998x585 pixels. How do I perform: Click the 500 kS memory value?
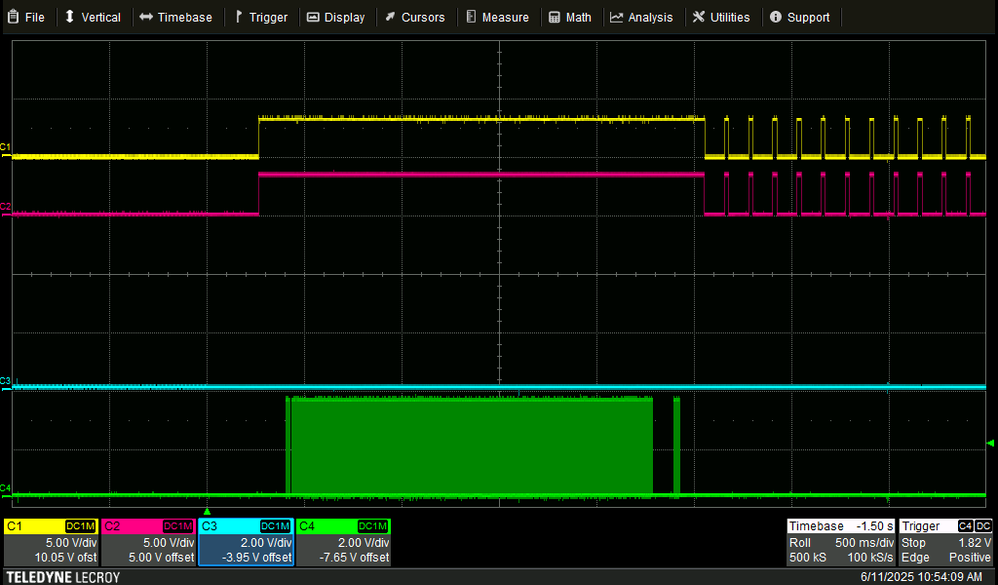tap(808, 557)
